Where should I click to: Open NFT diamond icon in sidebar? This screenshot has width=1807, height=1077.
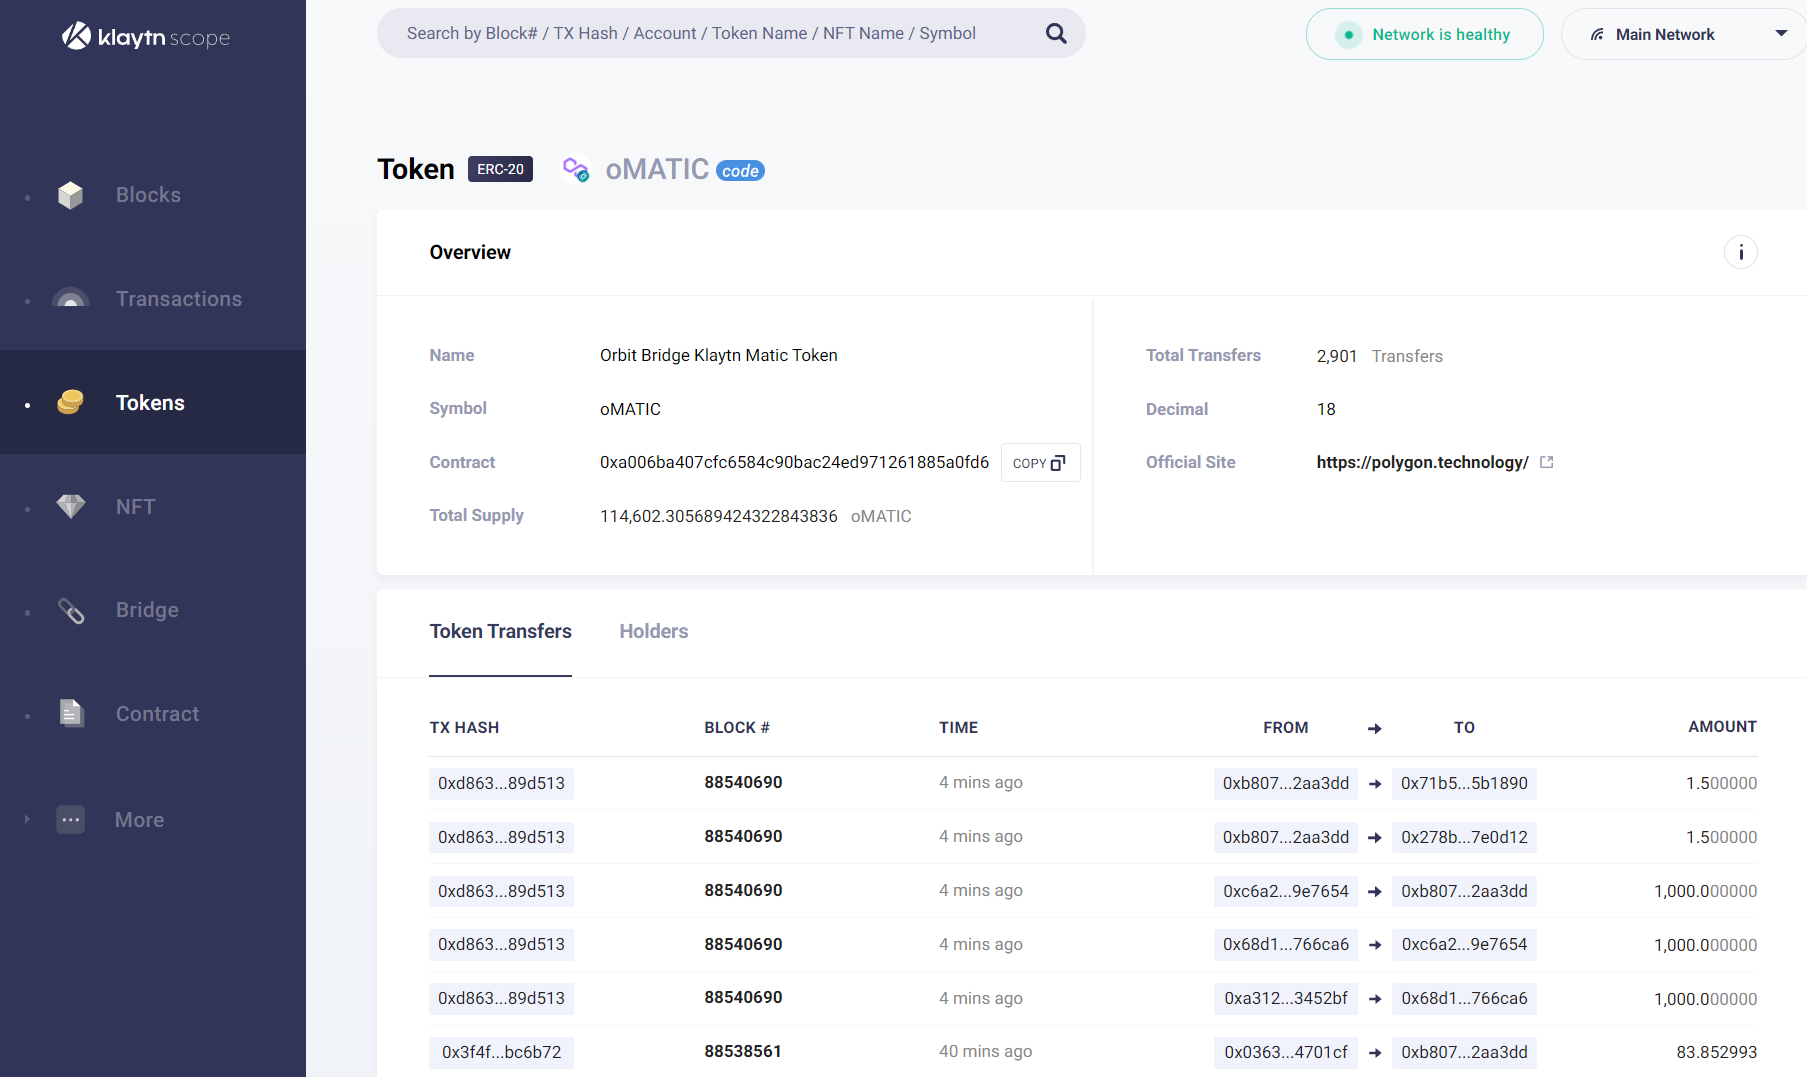click(x=70, y=506)
